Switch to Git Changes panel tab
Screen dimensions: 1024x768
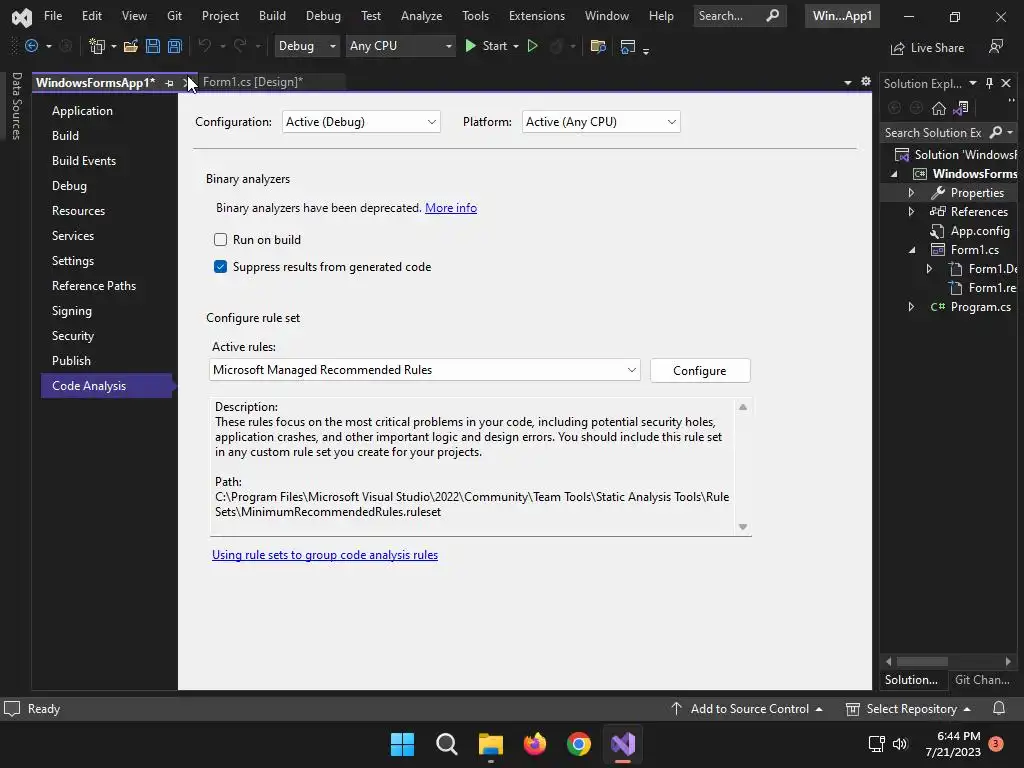(982, 680)
